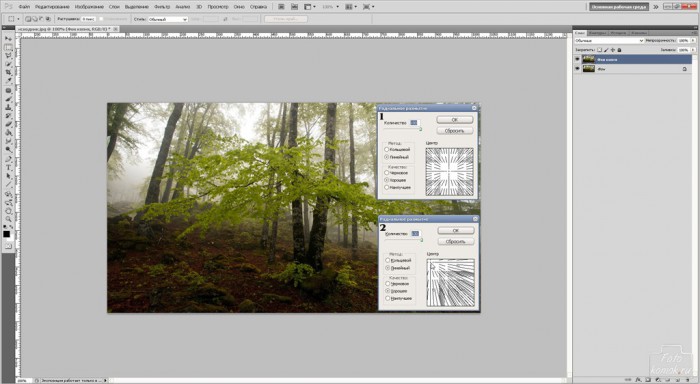Launch Bridge from the application bar
Viewport: 700px width, 384px height.
tap(281, 7)
